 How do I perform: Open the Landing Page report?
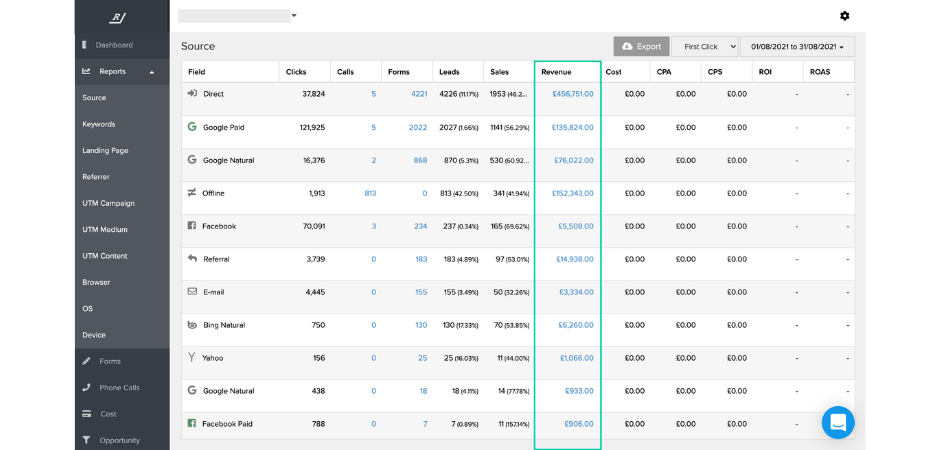click(105, 150)
